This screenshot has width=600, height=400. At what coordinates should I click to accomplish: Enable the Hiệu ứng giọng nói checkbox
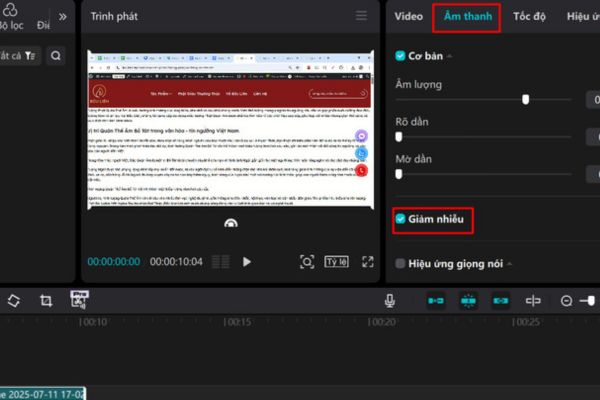pos(401,264)
